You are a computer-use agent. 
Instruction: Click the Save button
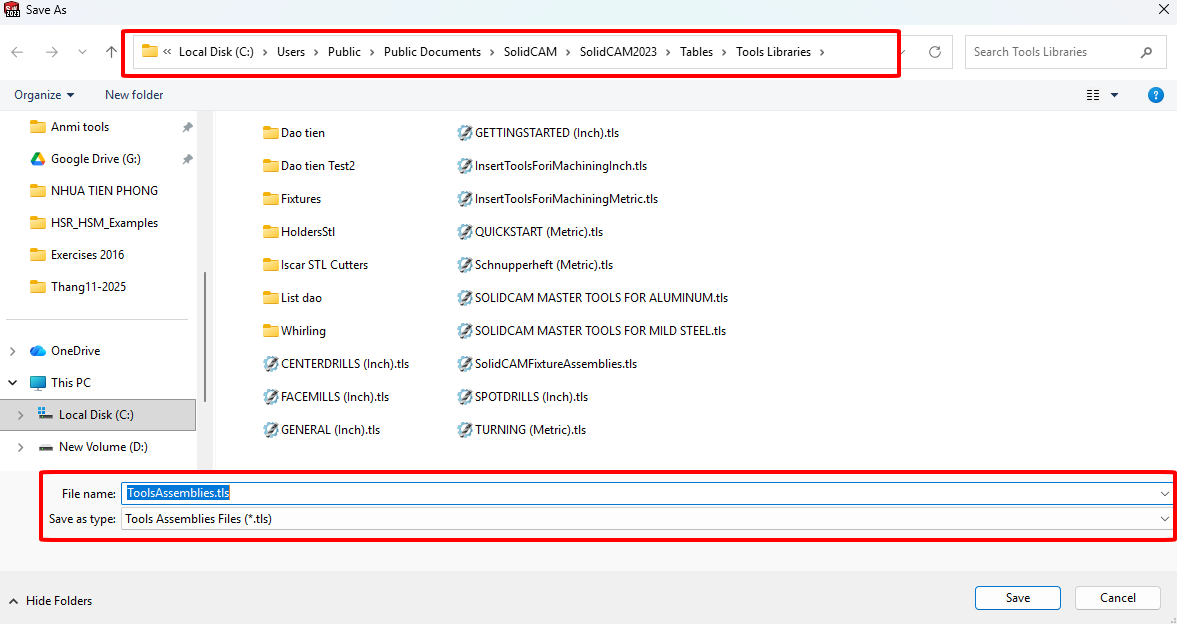pos(1017,598)
